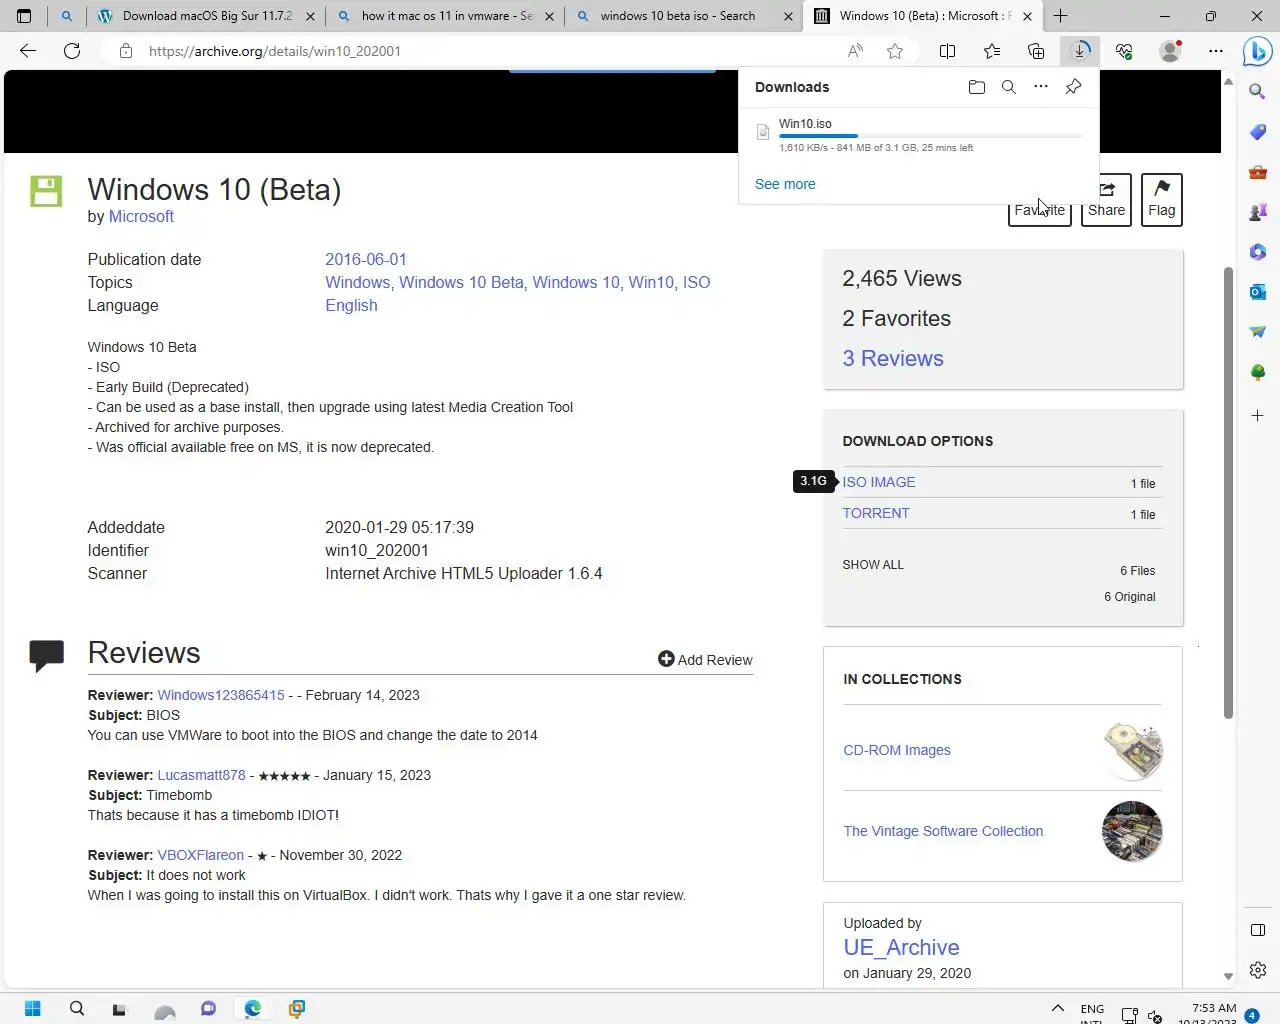Download the TORRENT option

(876, 513)
